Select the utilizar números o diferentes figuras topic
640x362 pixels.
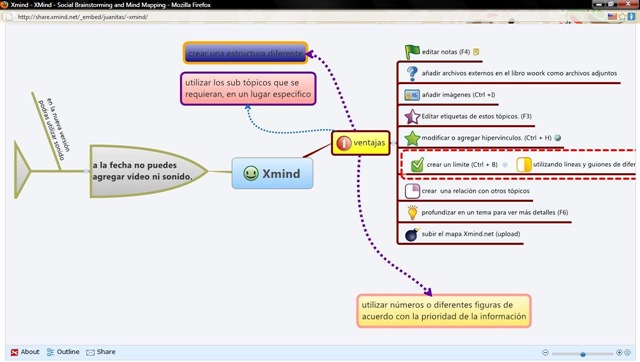(444, 311)
